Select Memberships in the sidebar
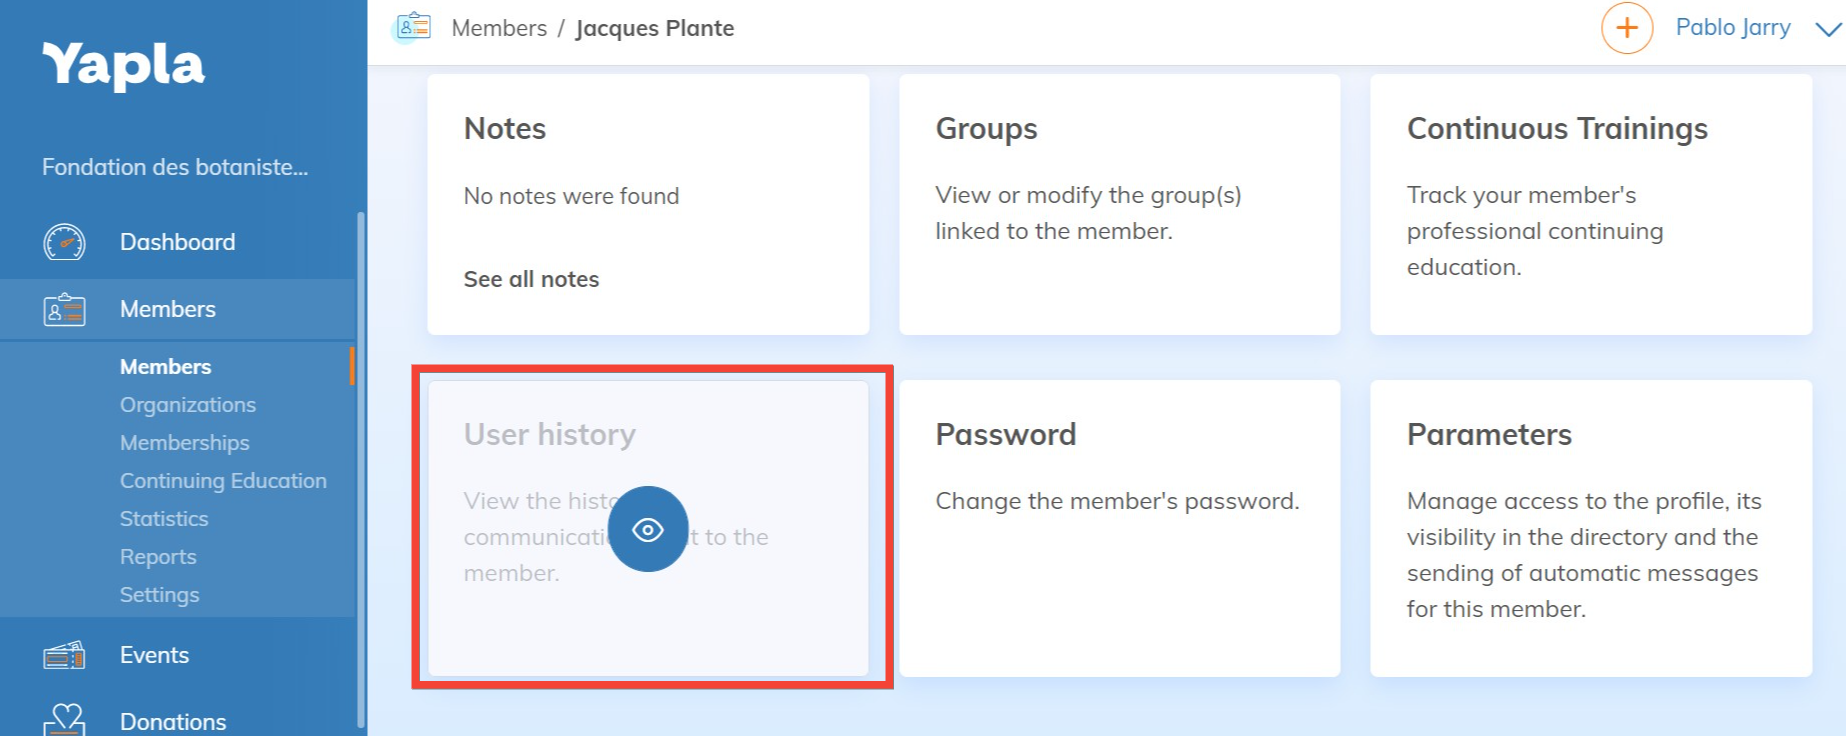 pos(185,443)
